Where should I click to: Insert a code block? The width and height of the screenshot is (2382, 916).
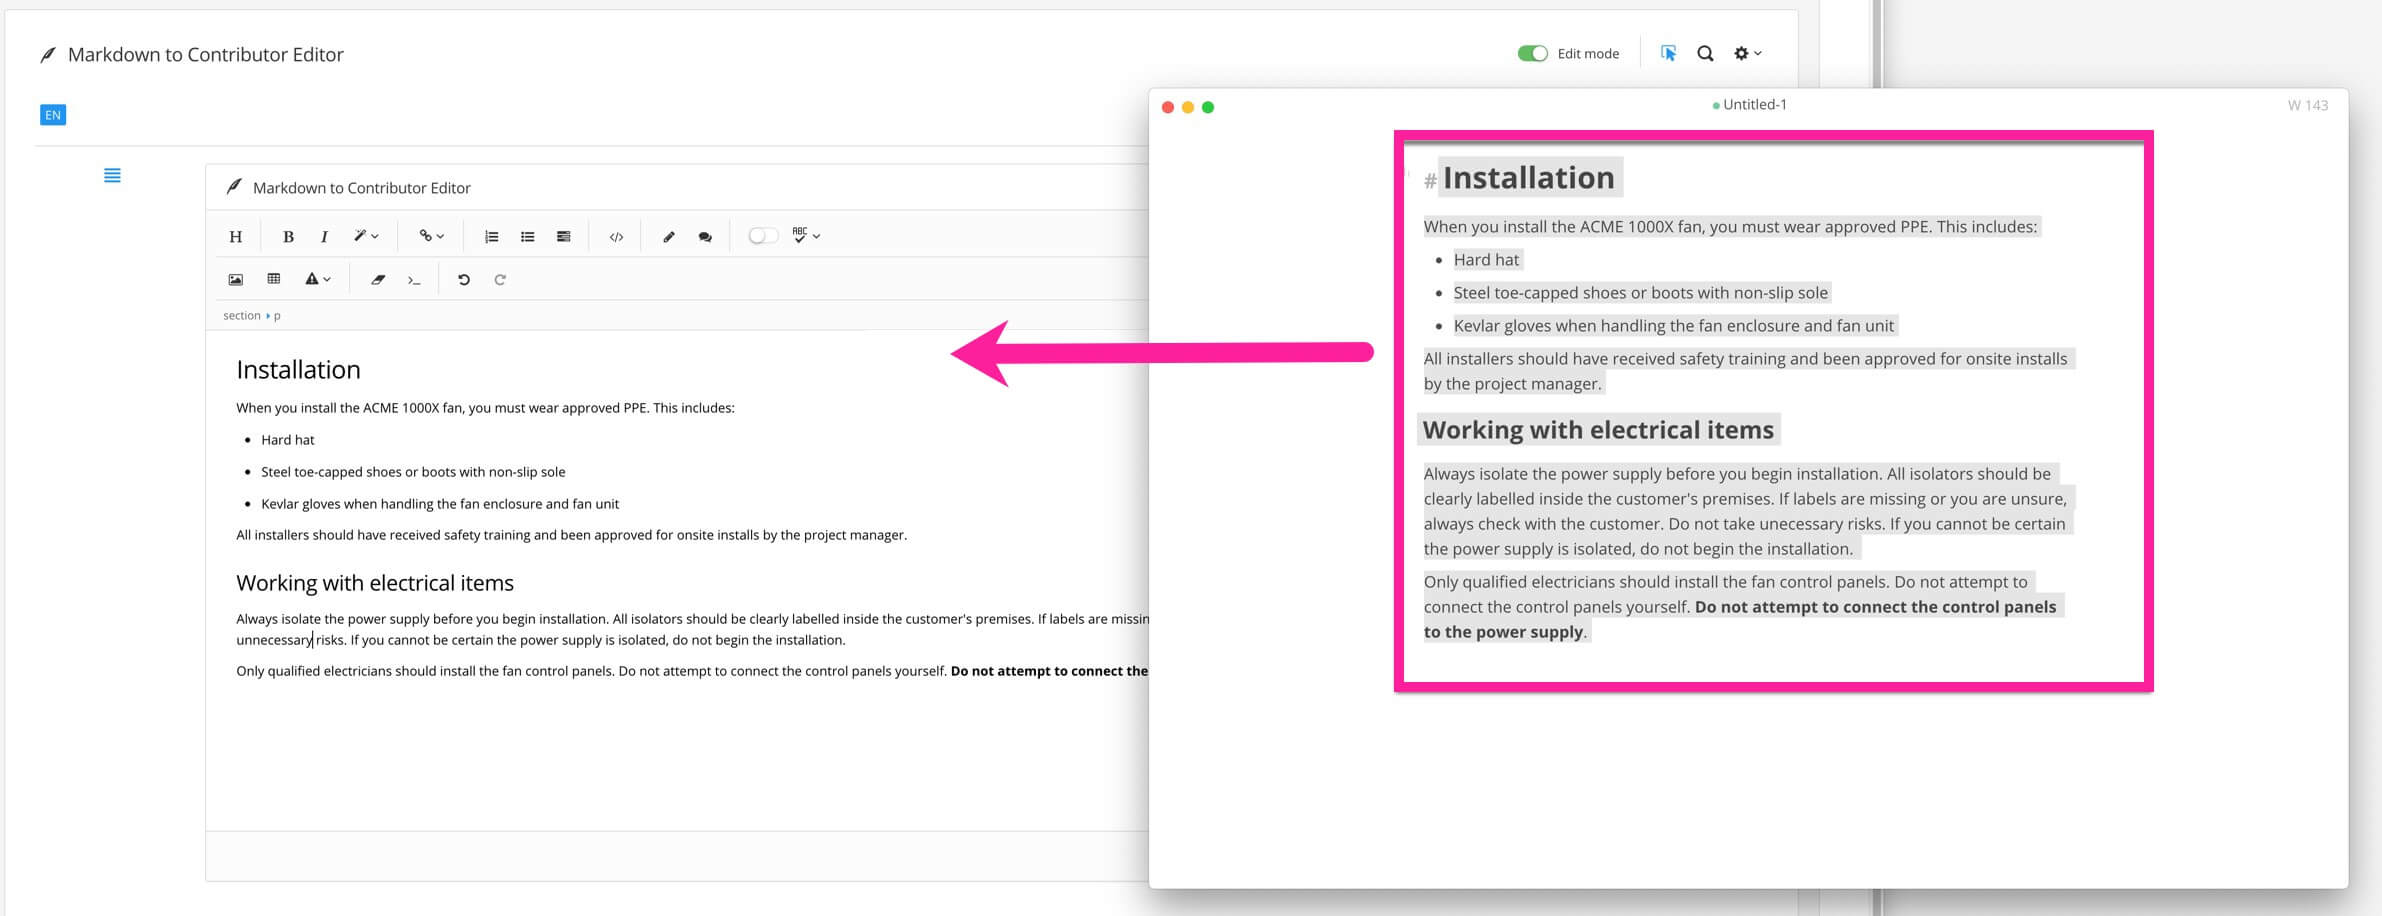pos(615,235)
